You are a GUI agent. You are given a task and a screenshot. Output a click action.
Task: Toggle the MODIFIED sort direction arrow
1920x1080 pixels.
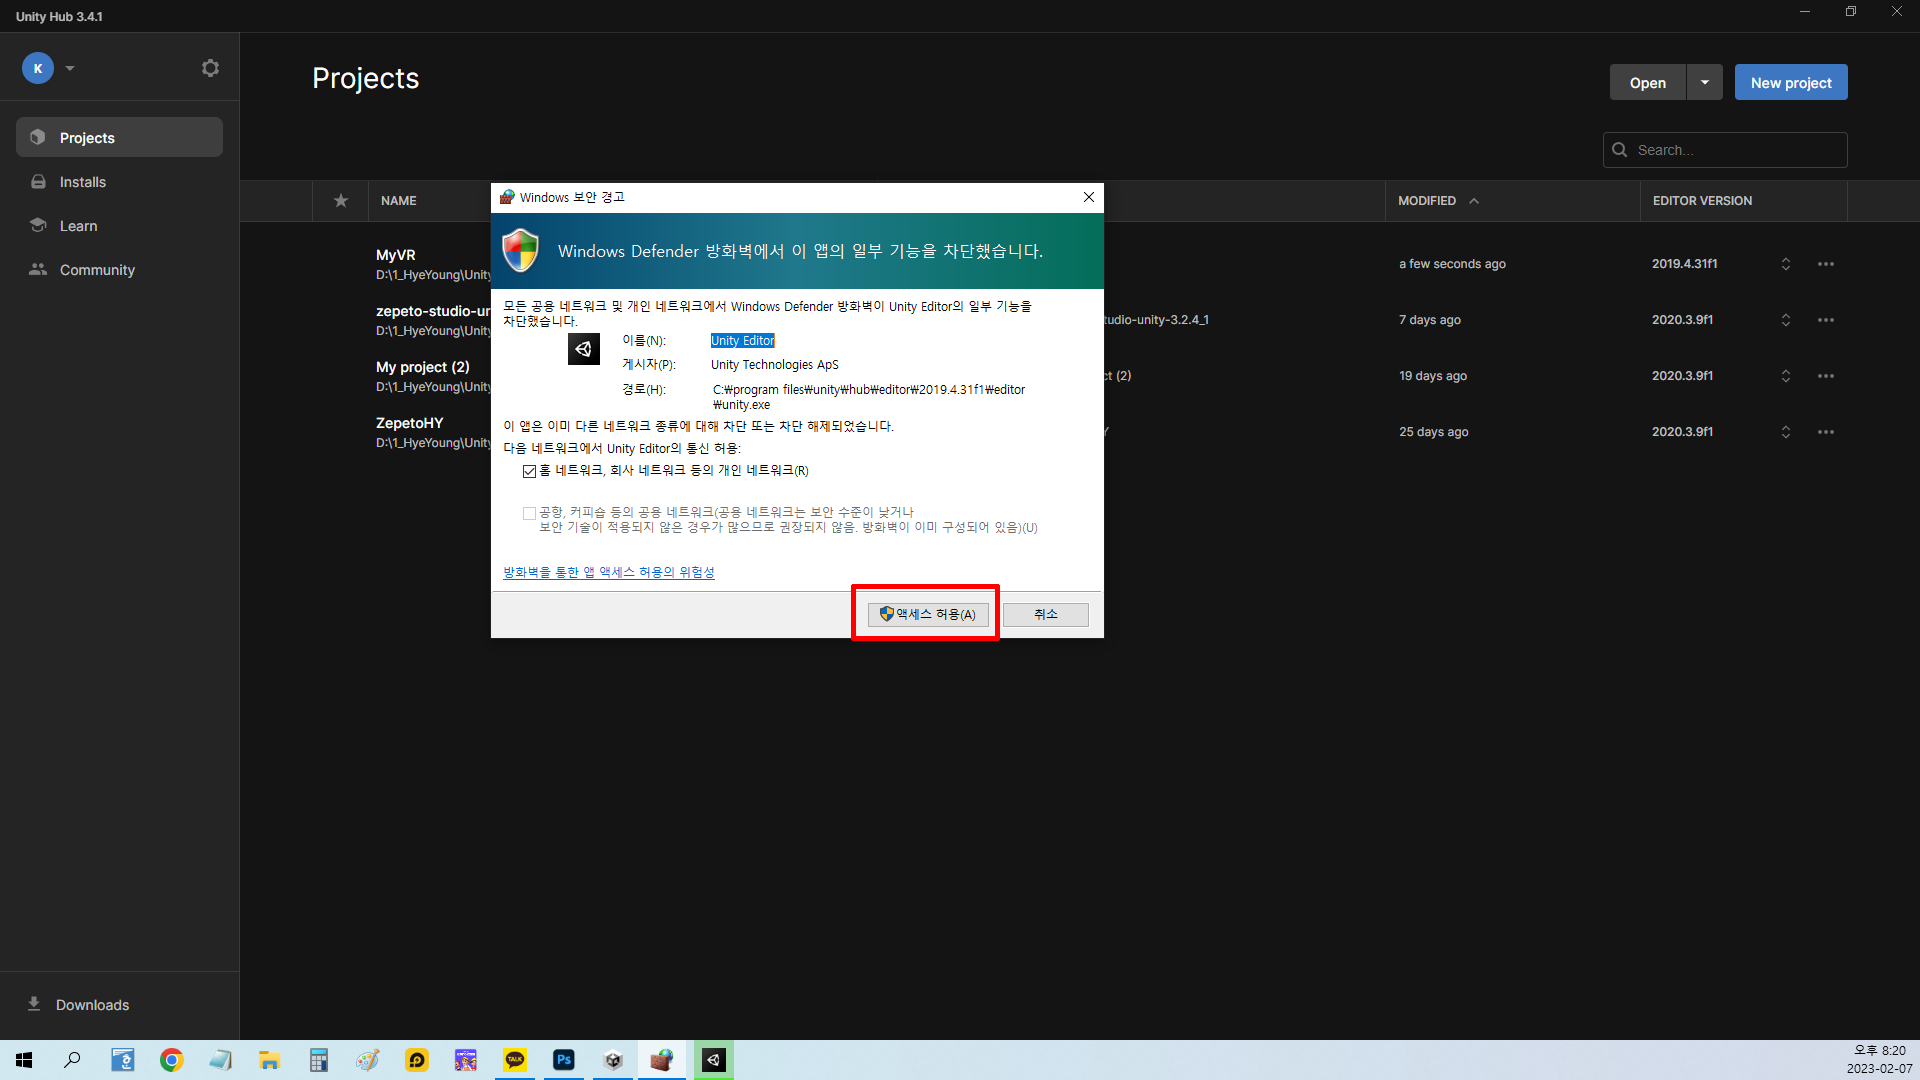tap(1474, 201)
